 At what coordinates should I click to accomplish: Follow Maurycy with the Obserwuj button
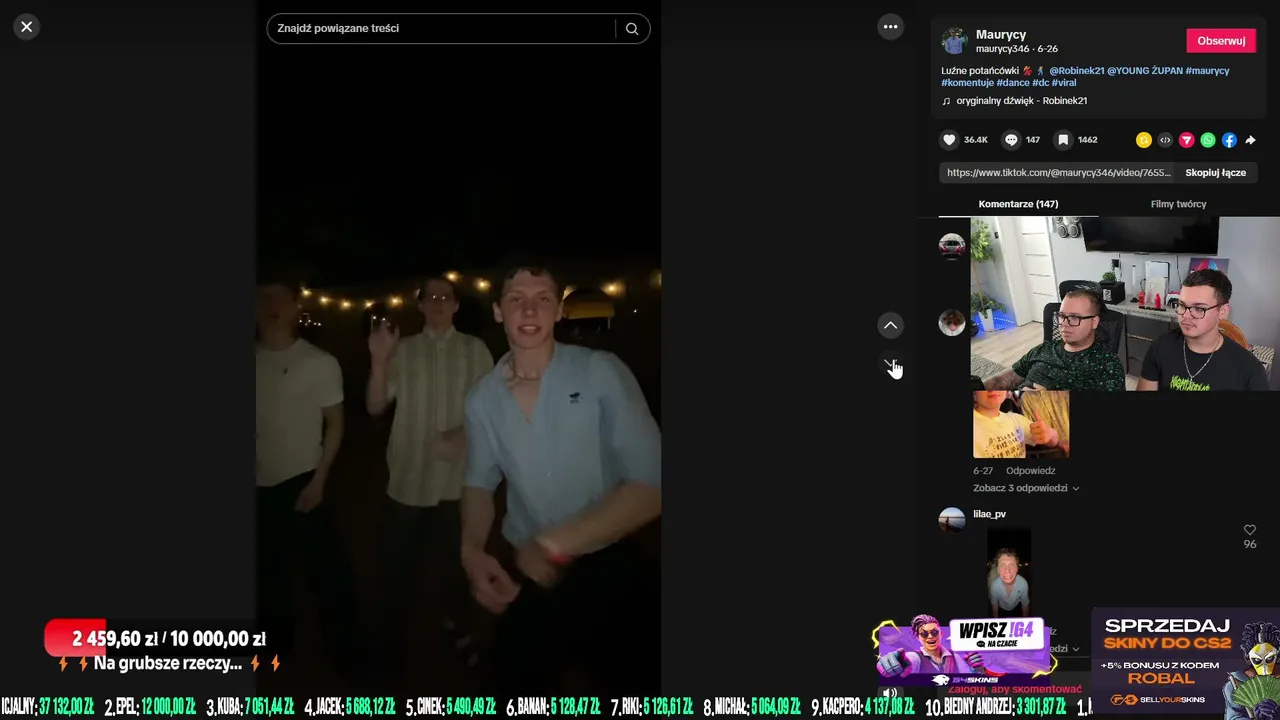[1221, 41]
